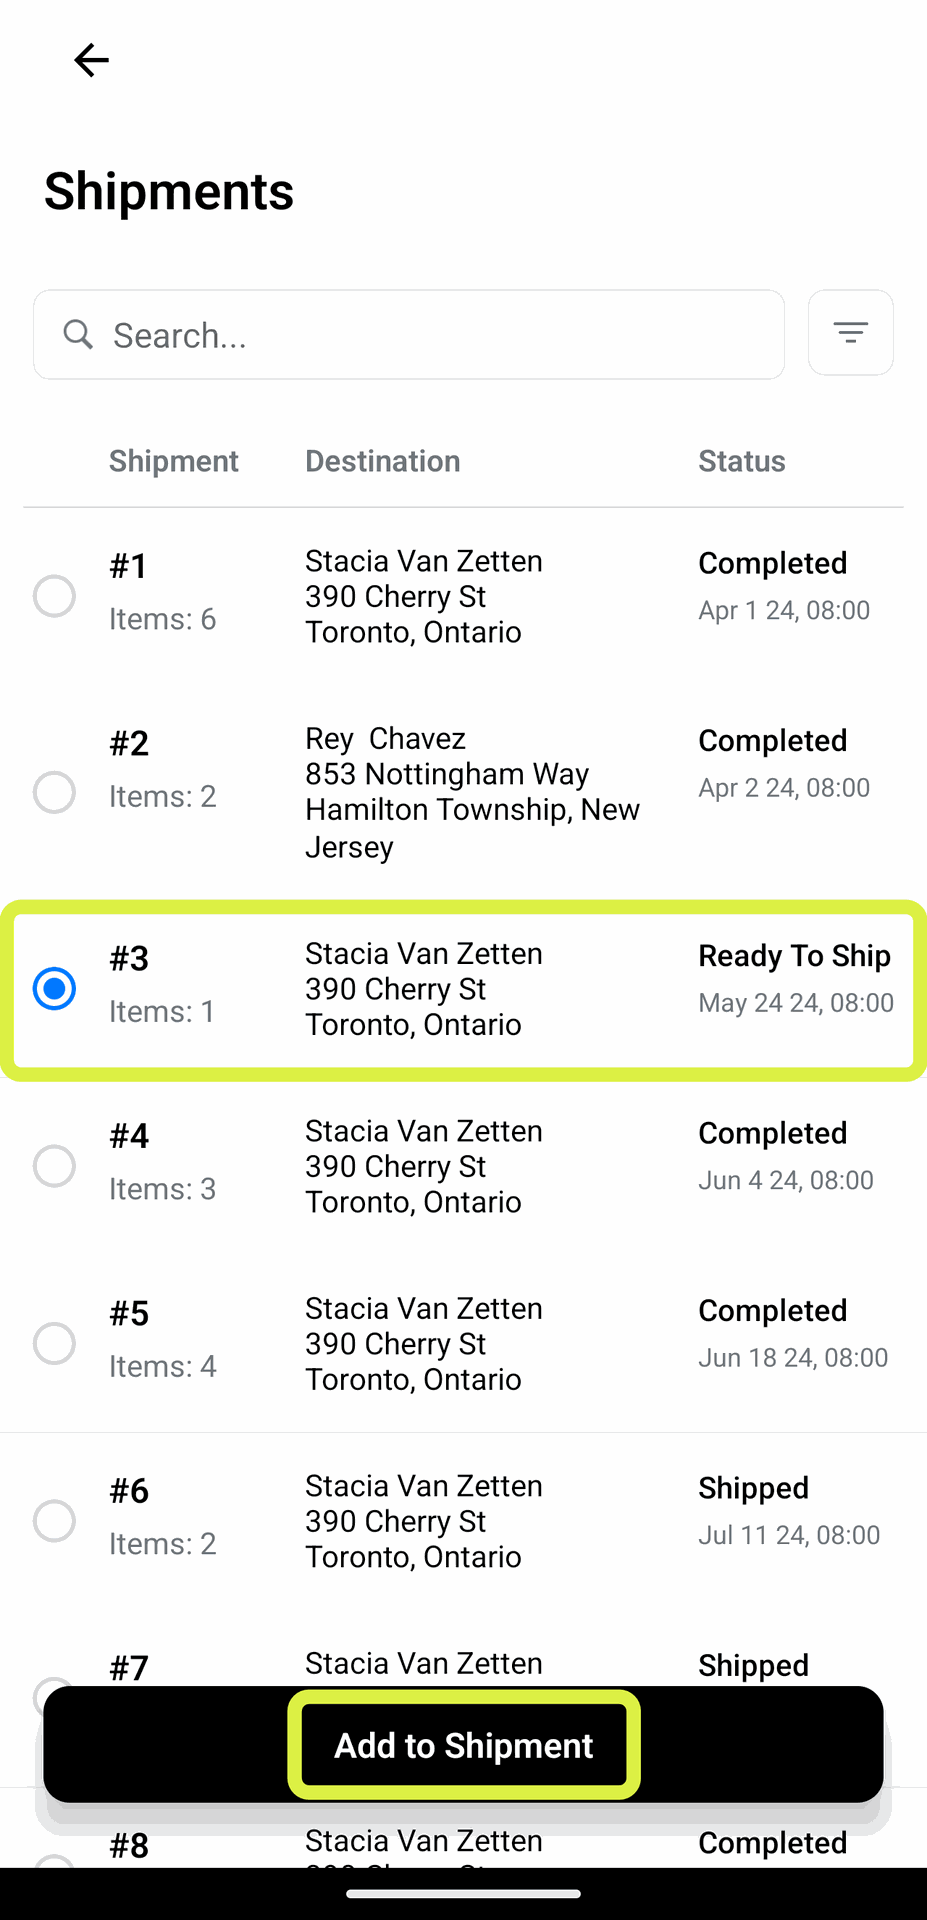Tap the back arrow icon

point(91,61)
